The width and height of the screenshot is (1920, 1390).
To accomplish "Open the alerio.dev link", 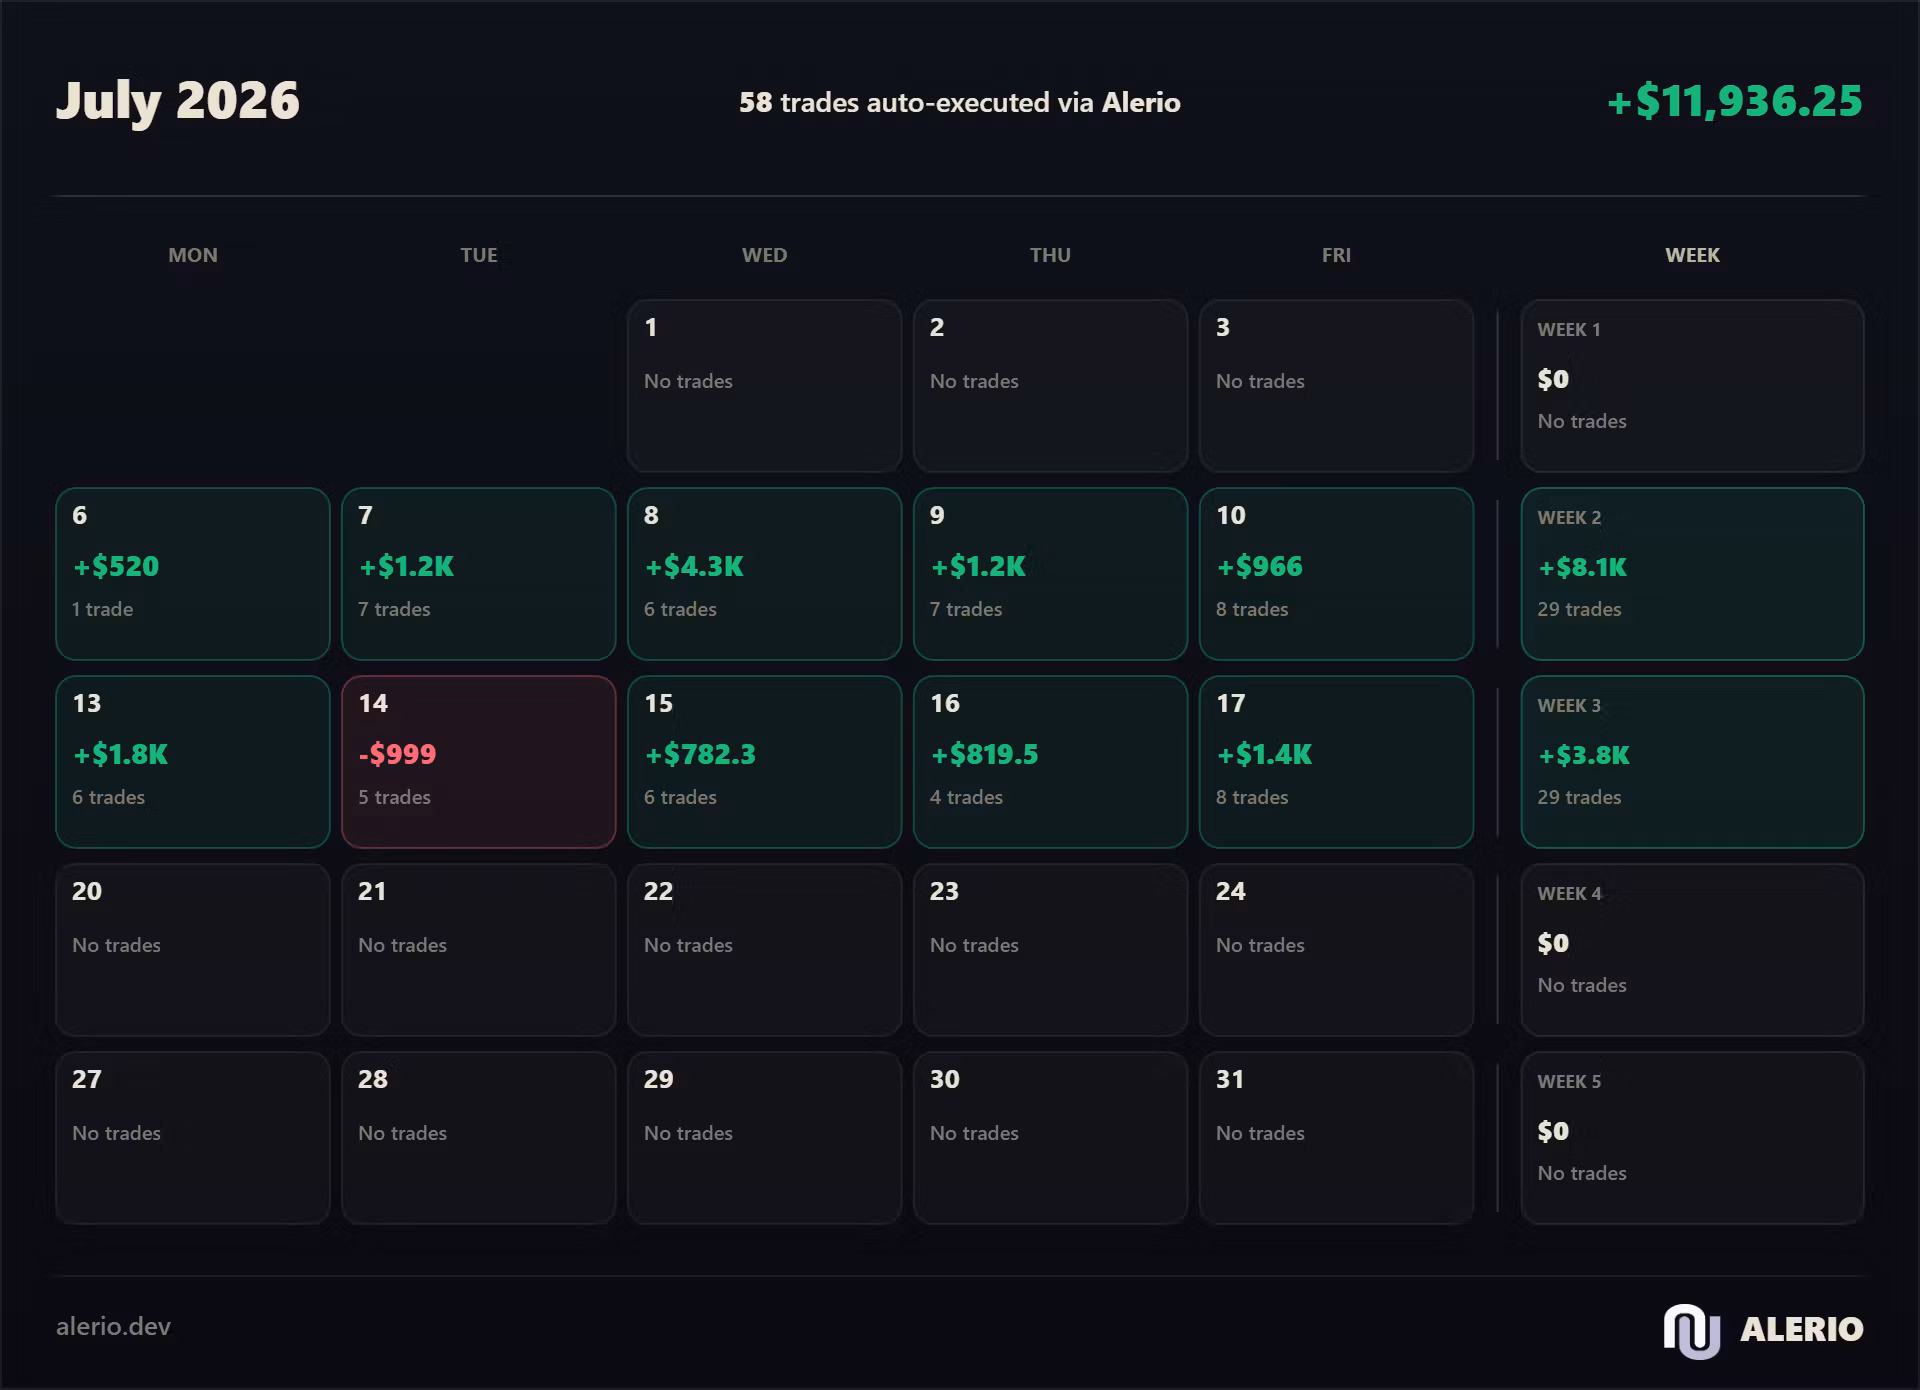I will tap(113, 1326).
